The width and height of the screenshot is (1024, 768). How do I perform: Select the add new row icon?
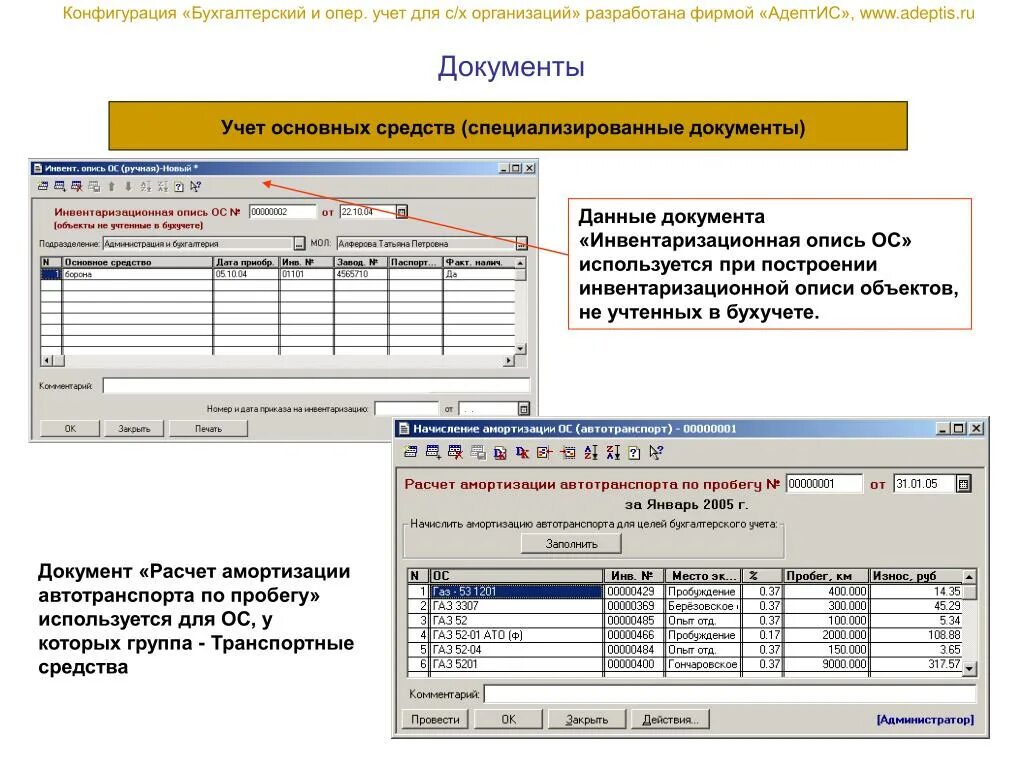pos(59,188)
